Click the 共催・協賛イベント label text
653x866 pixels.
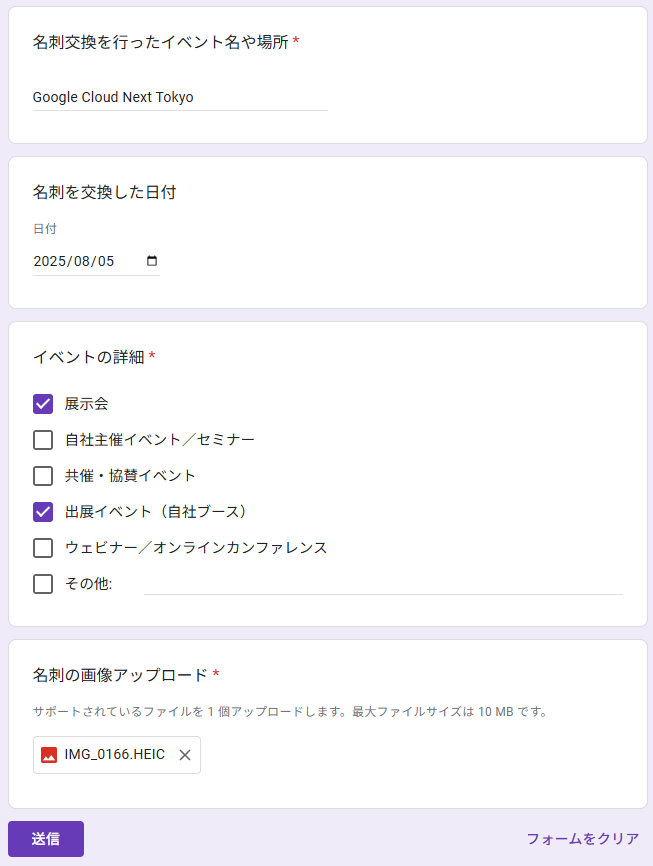[130, 476]
